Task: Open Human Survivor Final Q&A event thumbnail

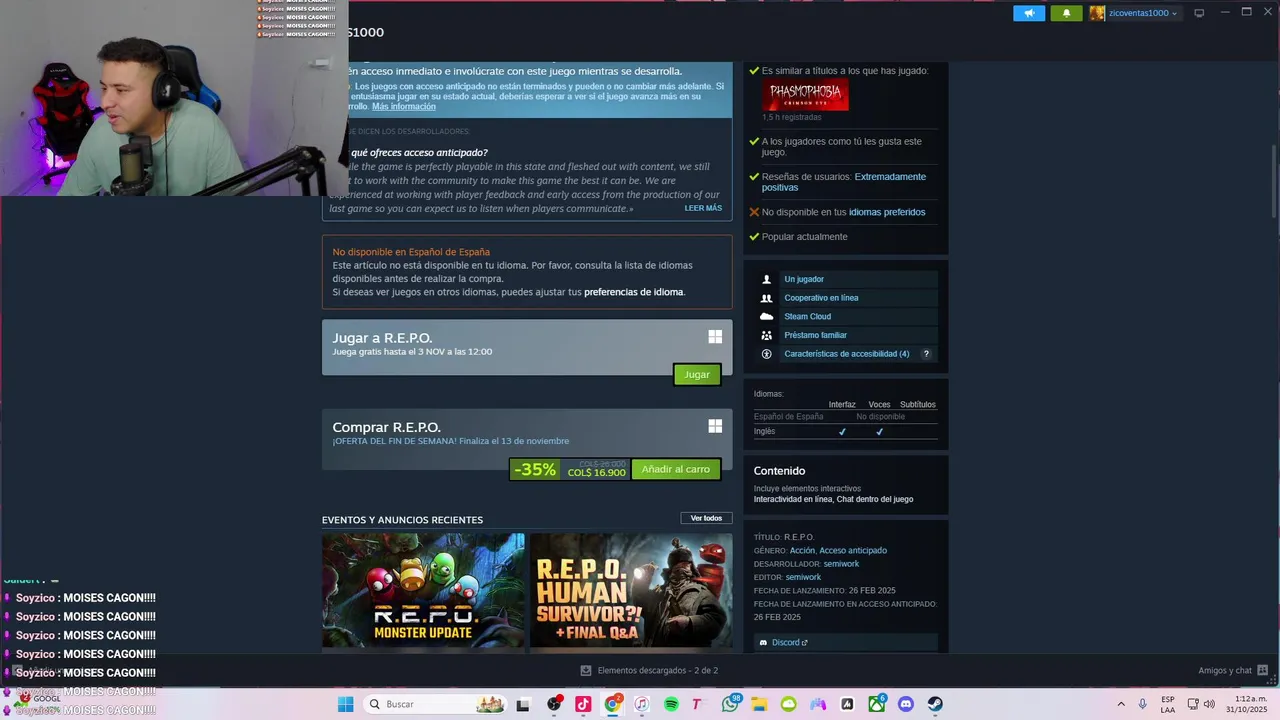Action: point(631,590)
